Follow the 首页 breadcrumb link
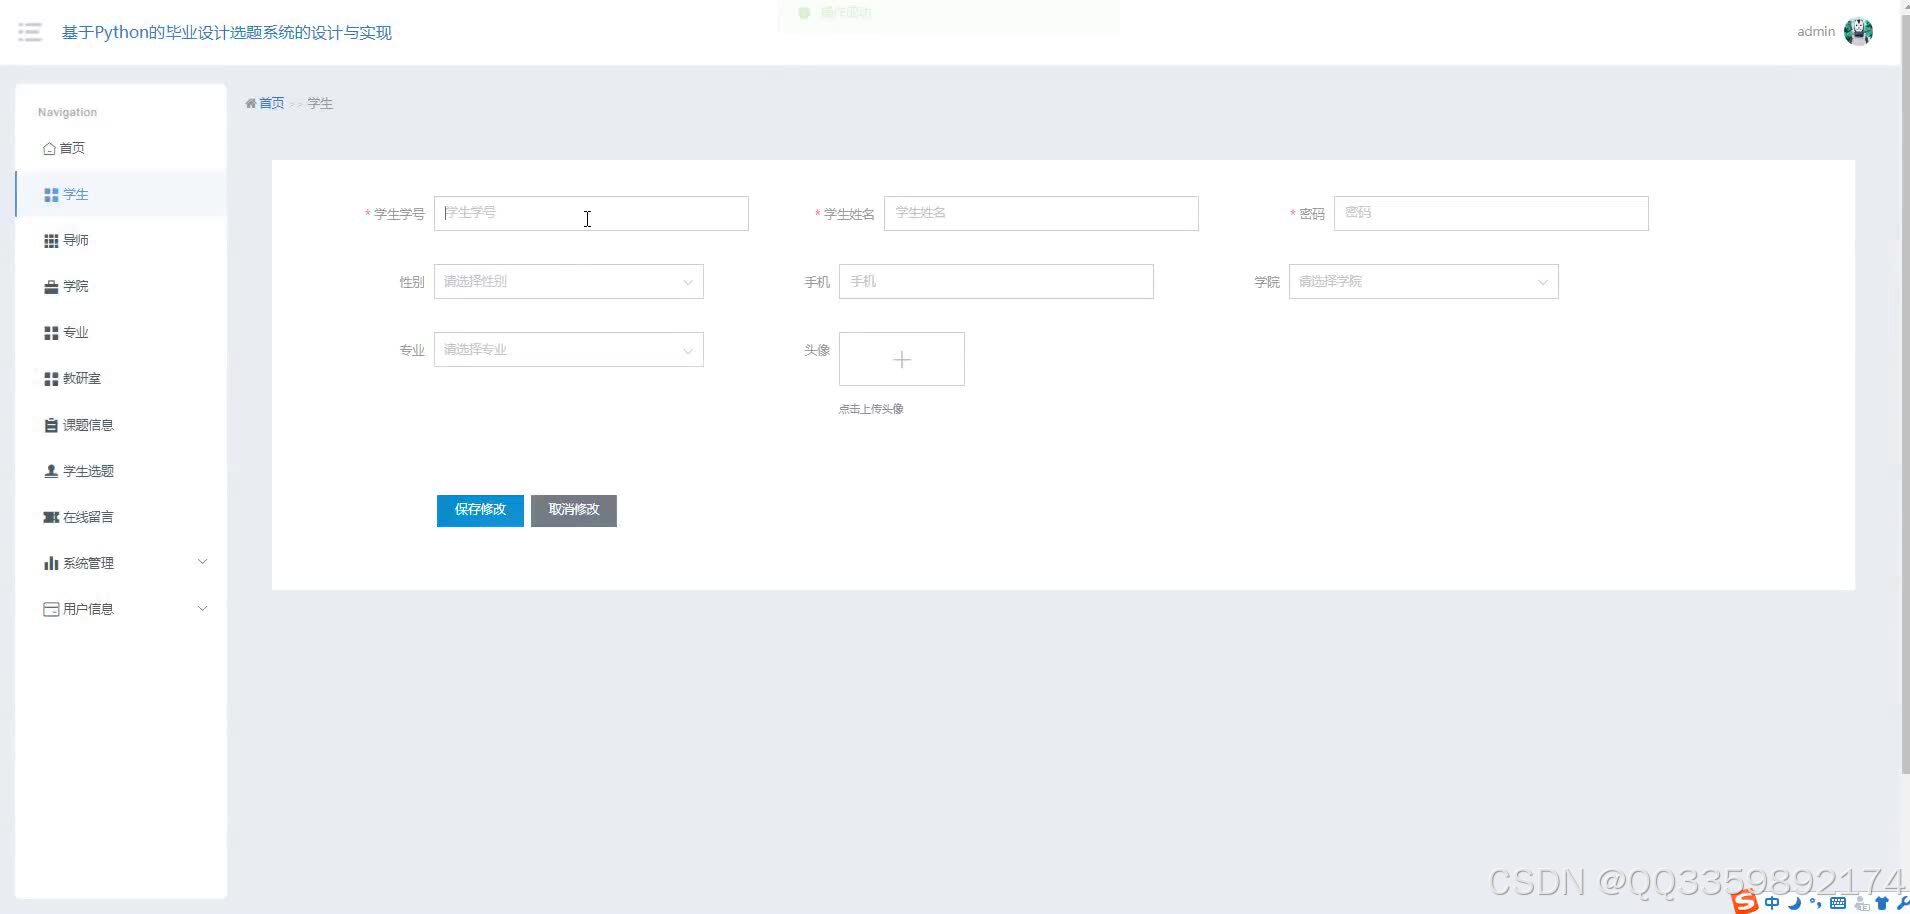 [x=272, y=103]
